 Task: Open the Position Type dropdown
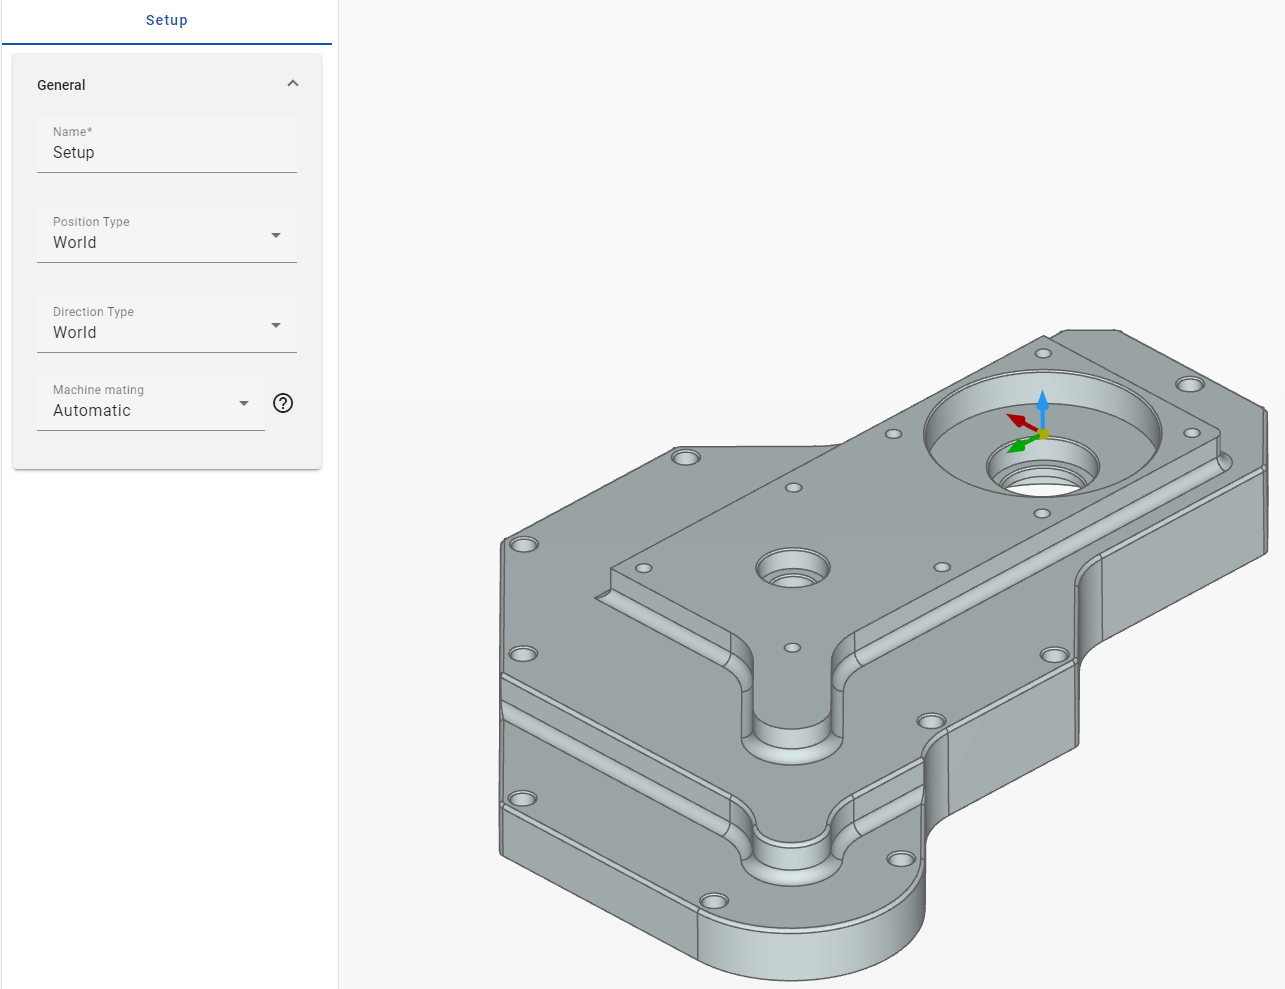[167, 235]
